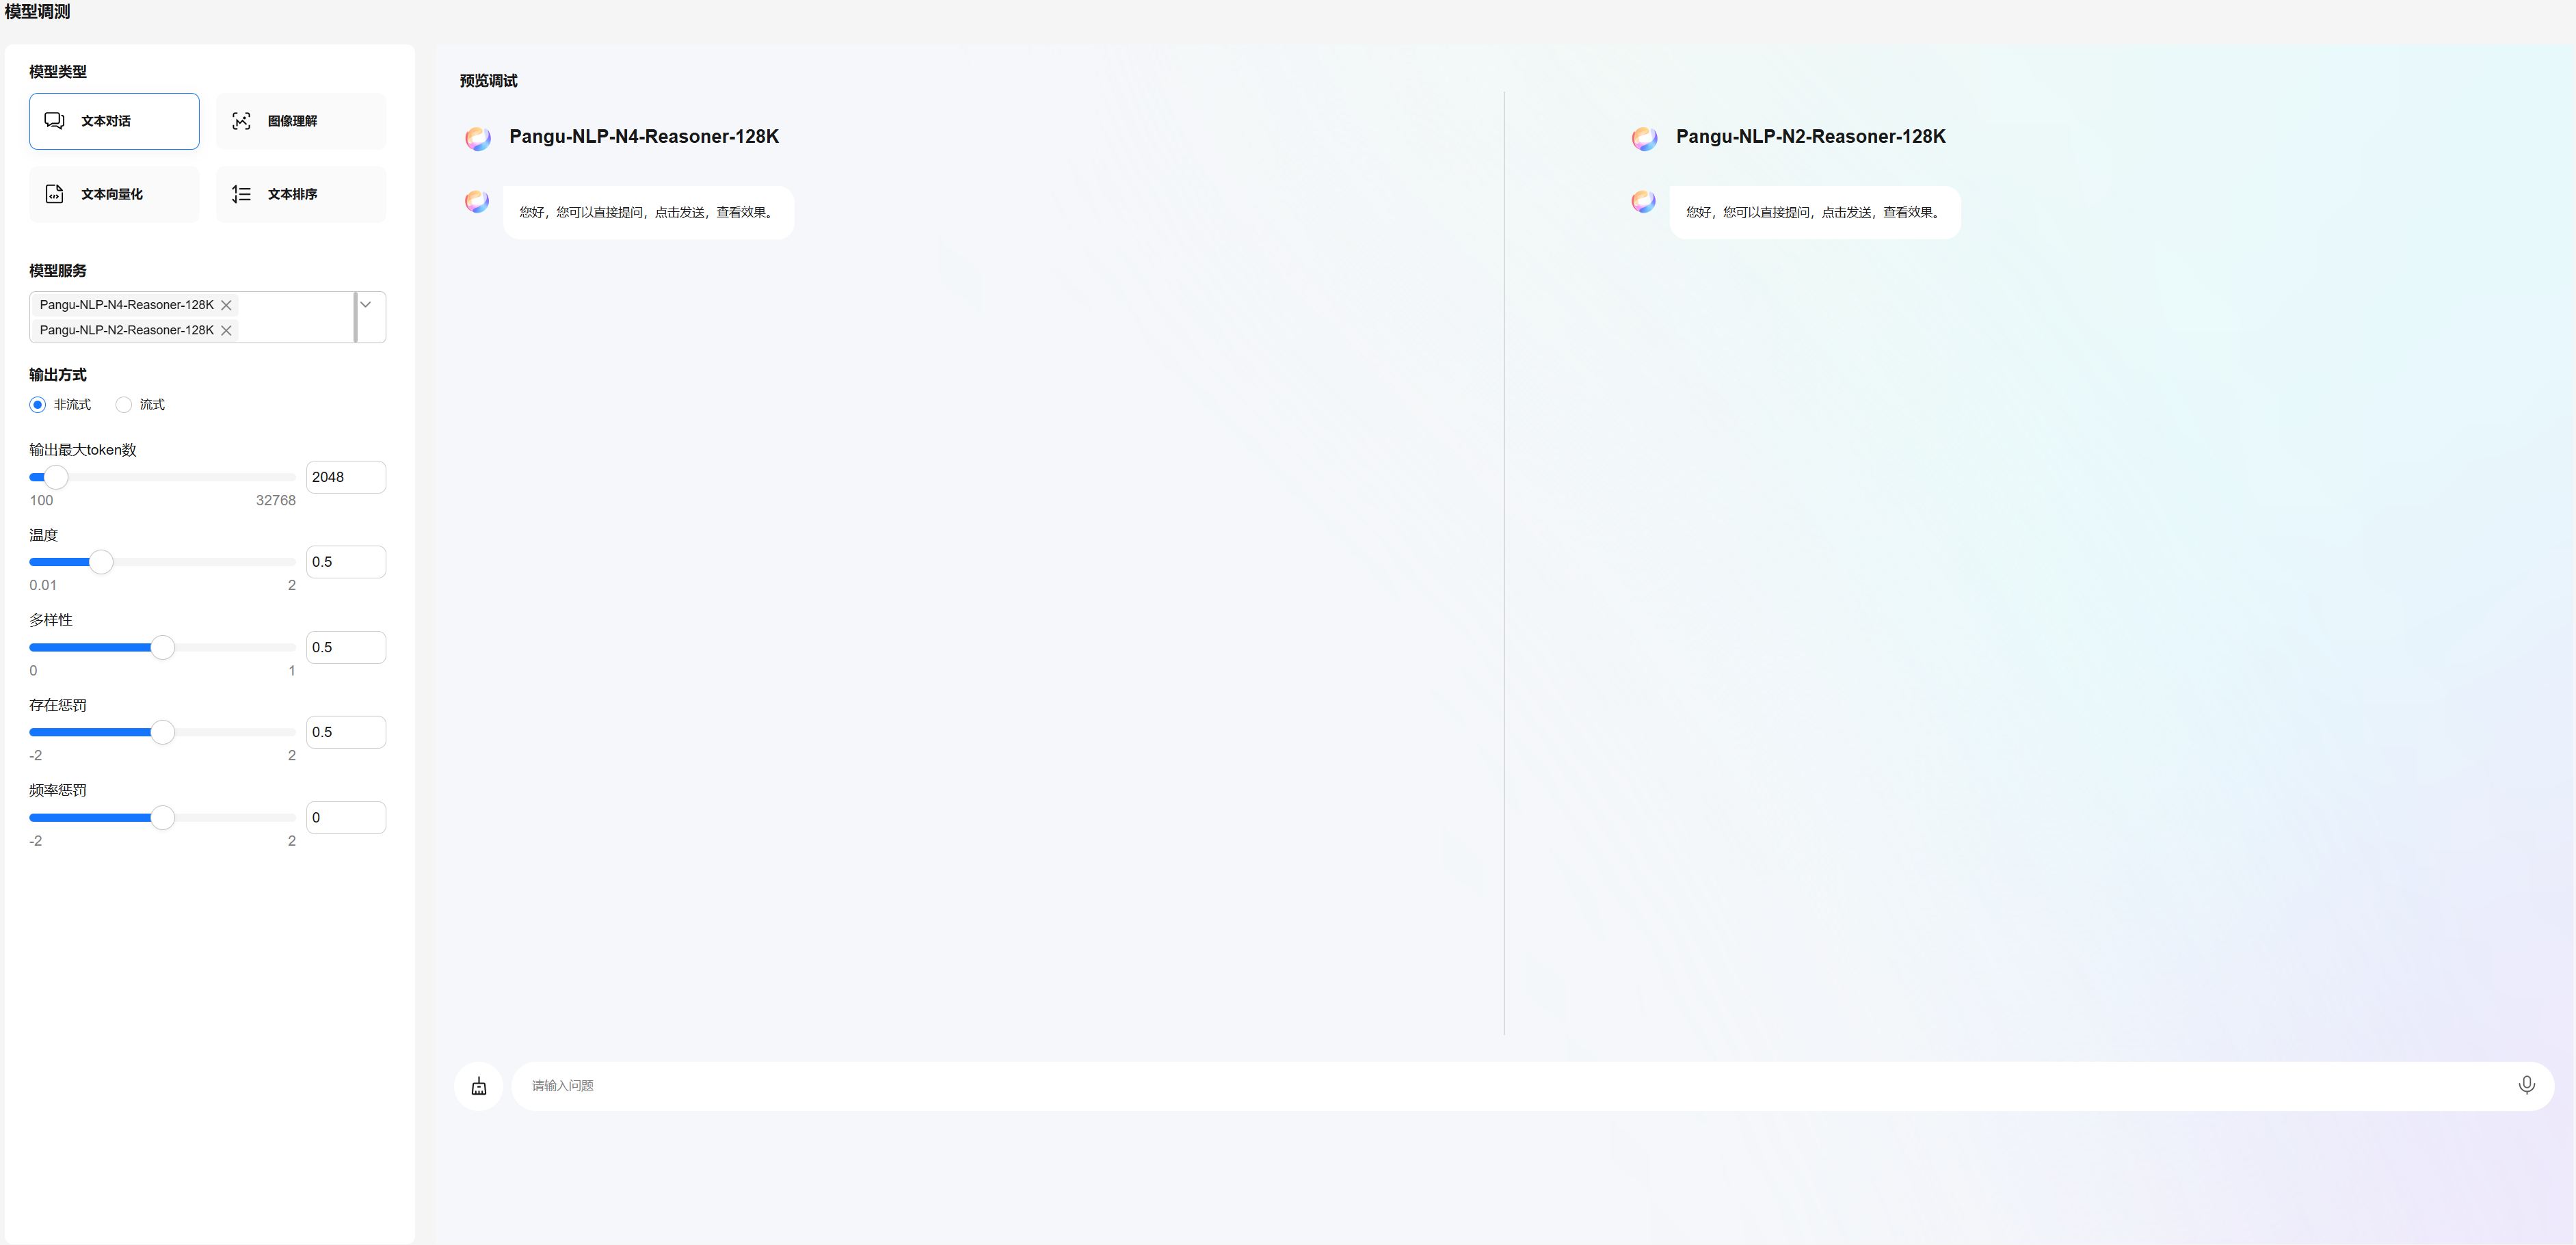Click the 频率惩罚 slider handle
Image resolution: width=2576 pixels, height=1245 pixels.
[163, 817]
